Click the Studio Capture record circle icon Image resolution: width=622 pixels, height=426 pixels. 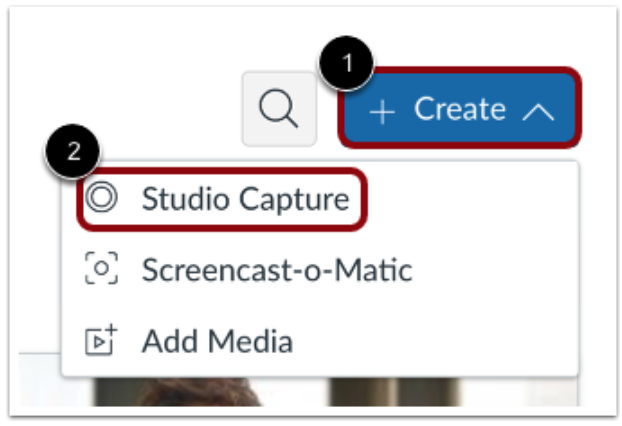pyautogui.click(x=102, y=197)
